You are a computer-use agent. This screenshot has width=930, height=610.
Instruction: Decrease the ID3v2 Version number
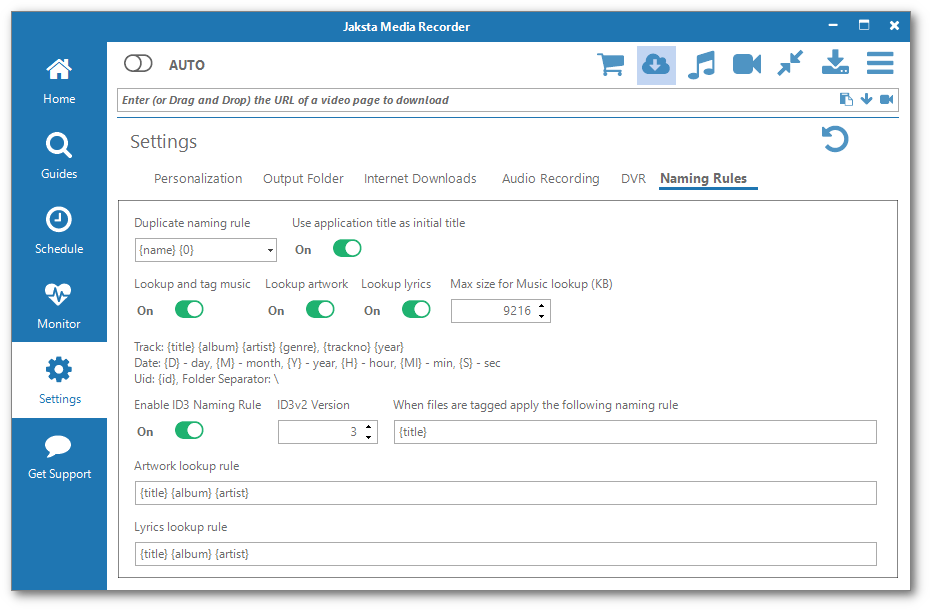pyautogui.click(x=369, y=437)
